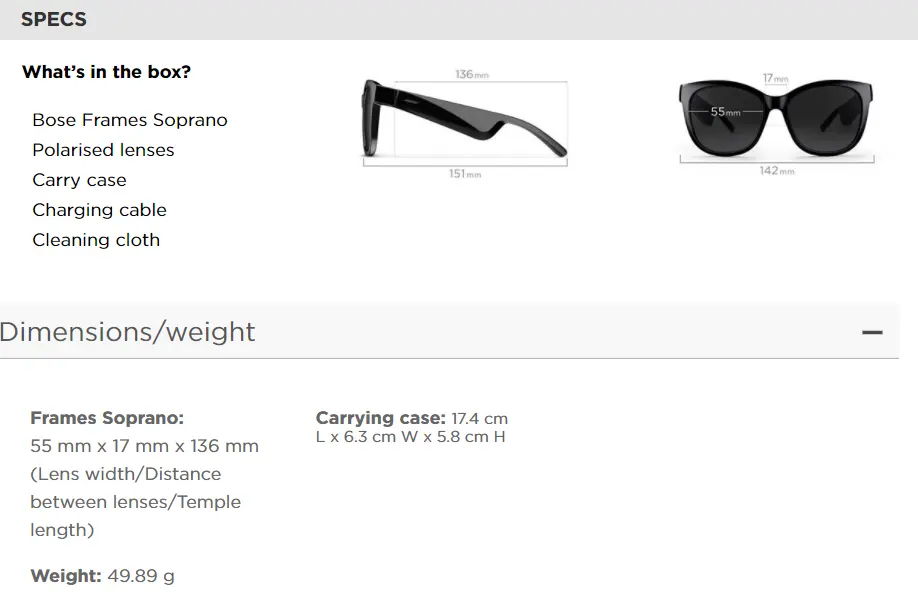The image size is (918, 607).
Task: Click the Dimensions/weight accordion header
Action: point(128,332)
